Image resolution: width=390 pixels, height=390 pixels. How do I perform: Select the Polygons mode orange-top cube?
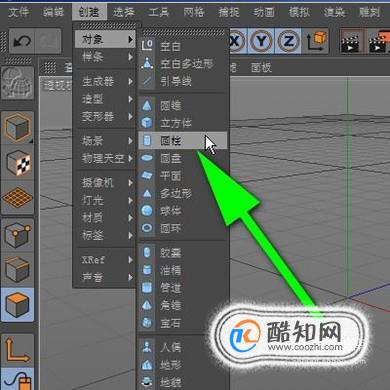coord(18,305)
